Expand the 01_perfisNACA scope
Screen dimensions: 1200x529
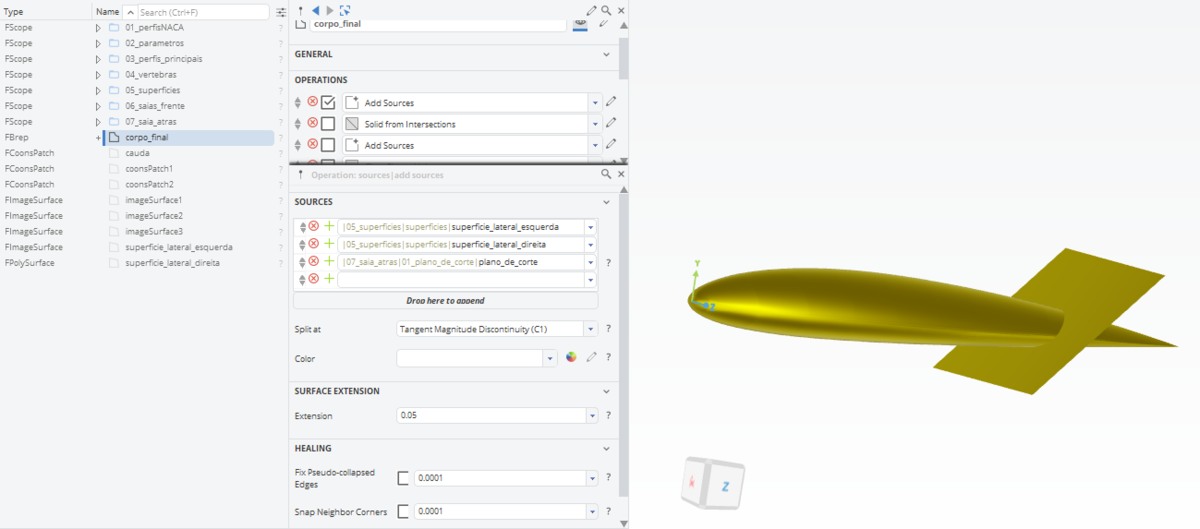coord(98,28)
